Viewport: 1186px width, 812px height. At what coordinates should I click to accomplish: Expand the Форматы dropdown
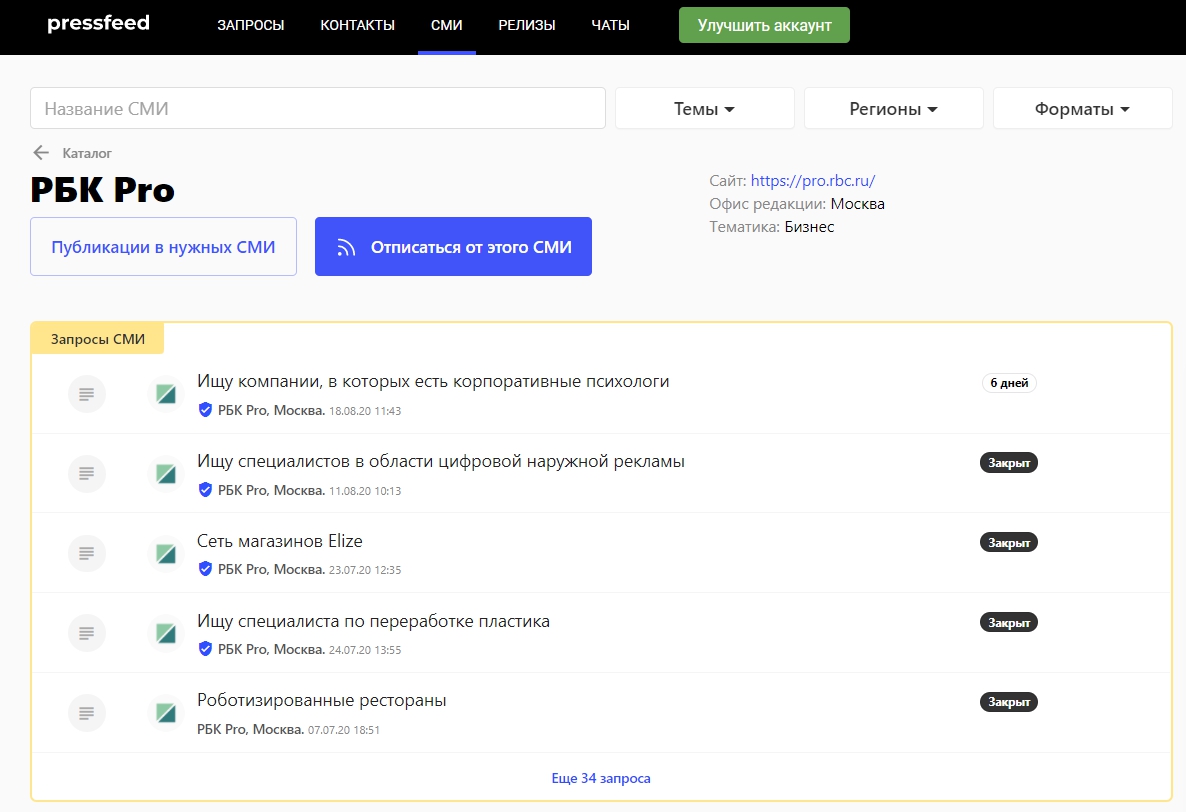pos(1082,109)
